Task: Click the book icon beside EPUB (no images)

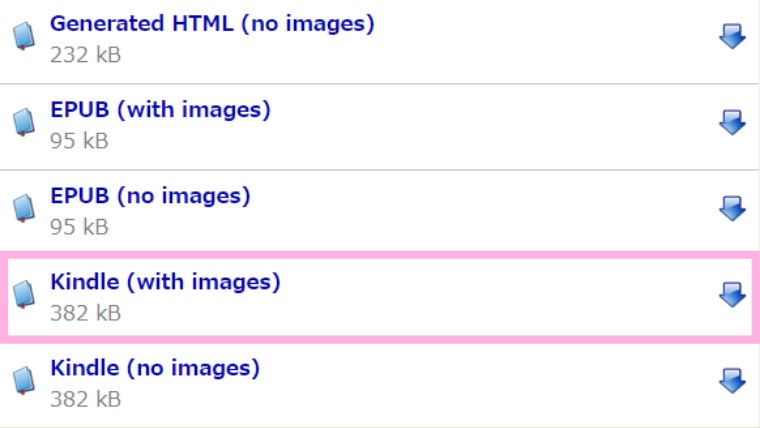Action: 24,208
